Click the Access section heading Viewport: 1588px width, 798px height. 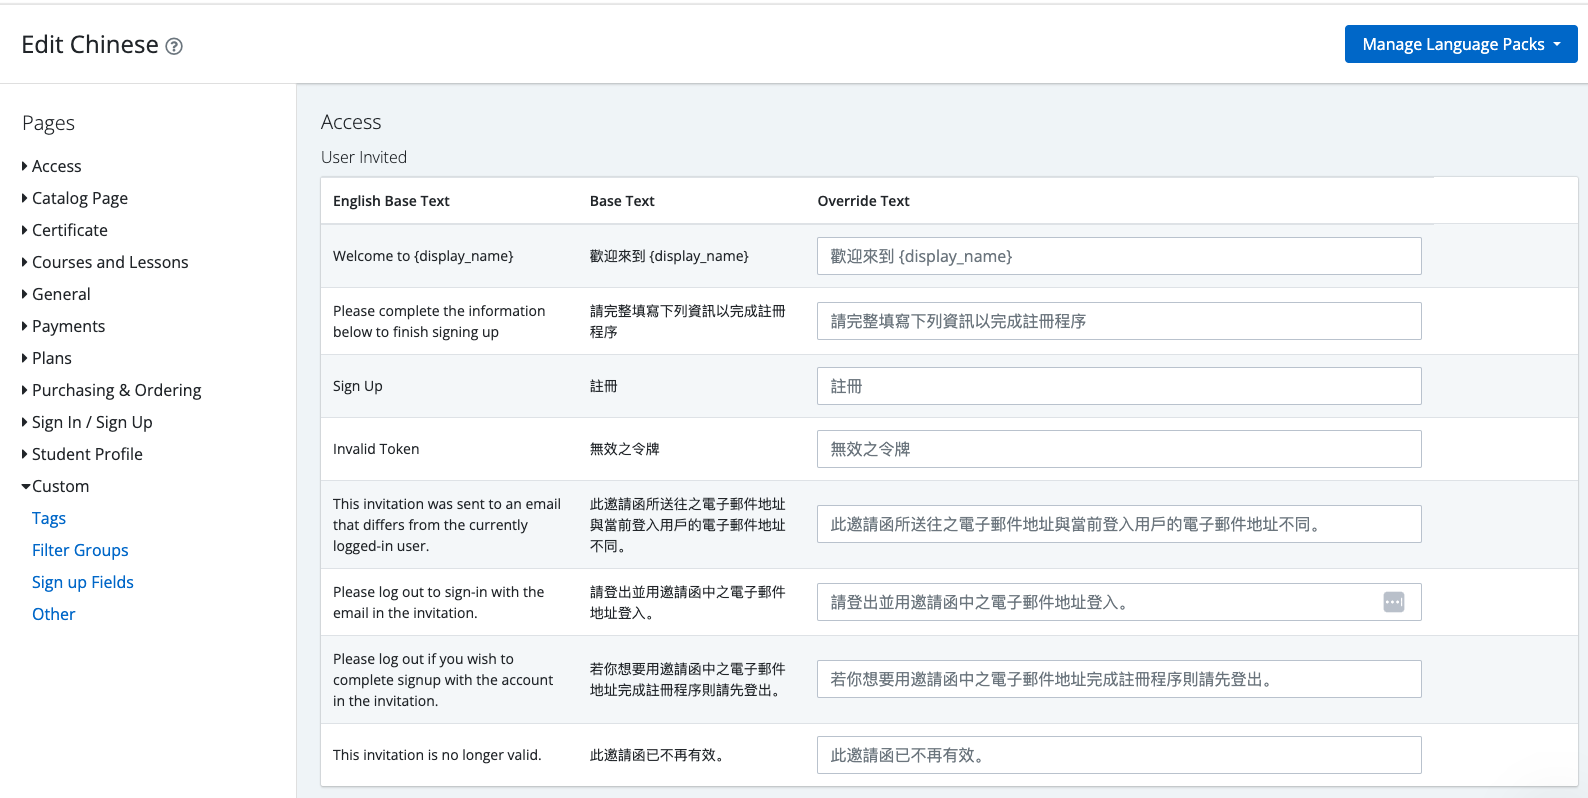tap(351, 122)
